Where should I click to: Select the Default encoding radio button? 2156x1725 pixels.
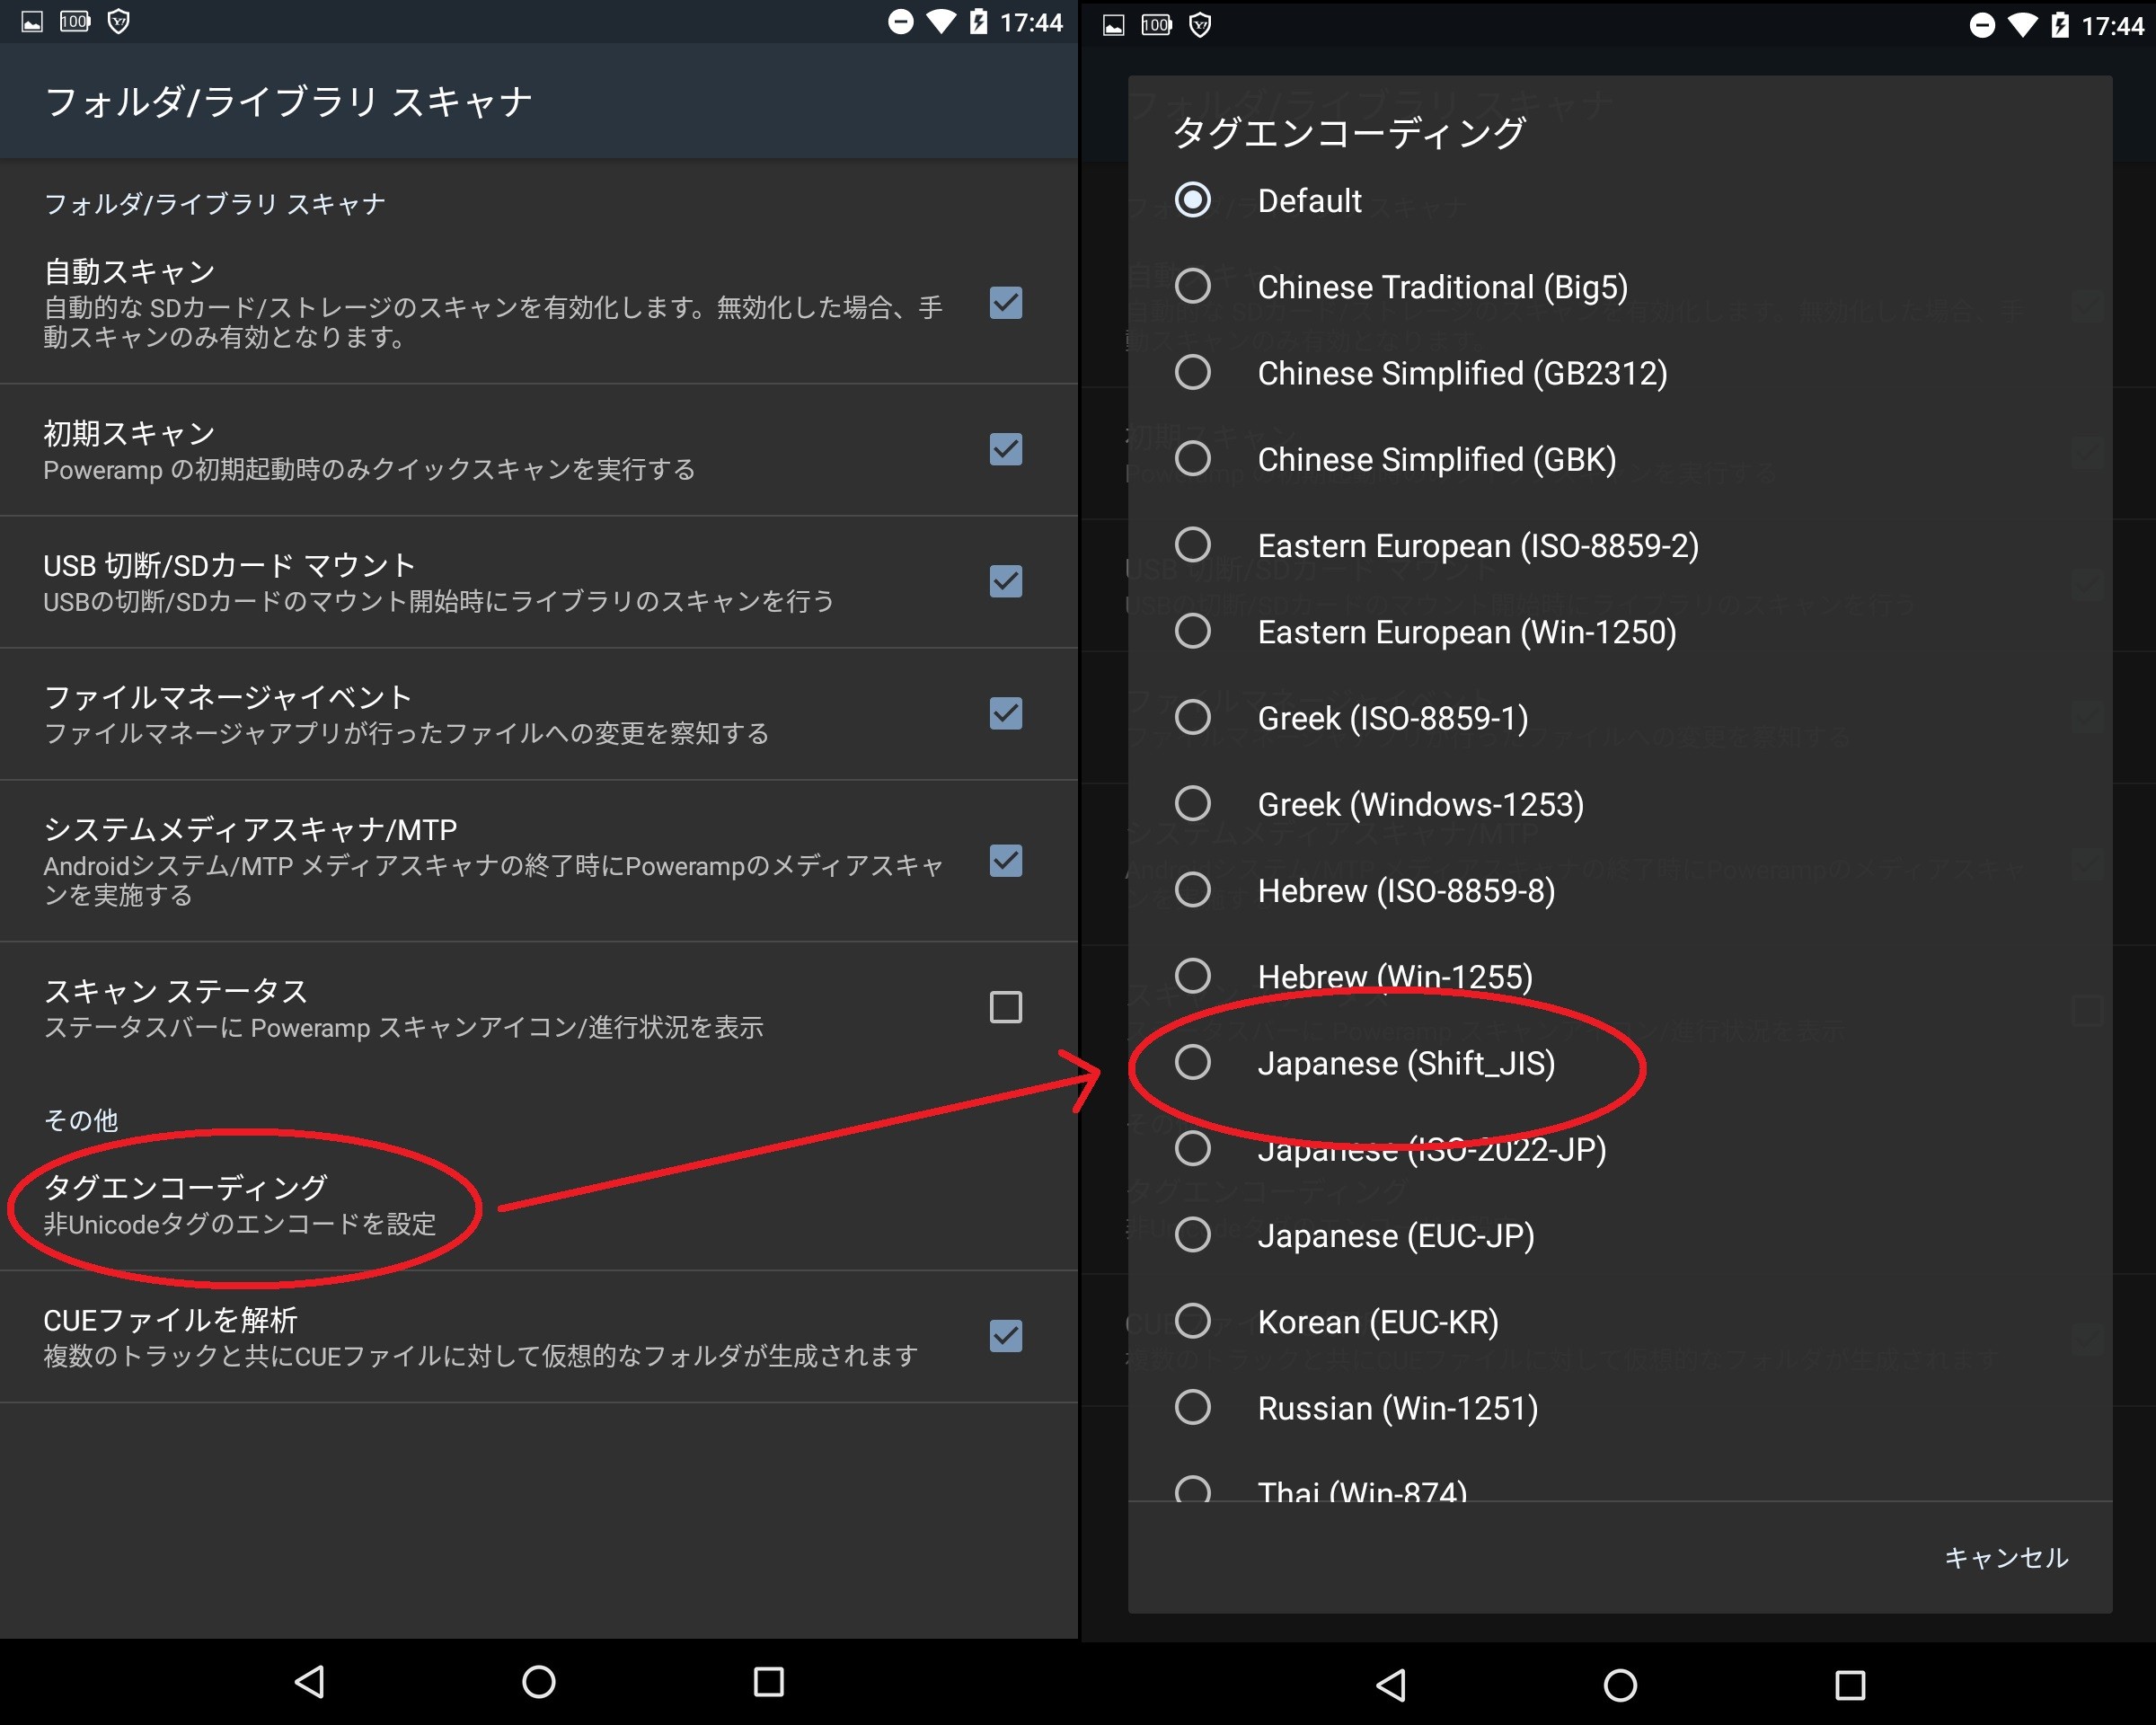click(x=1193, y=200)
